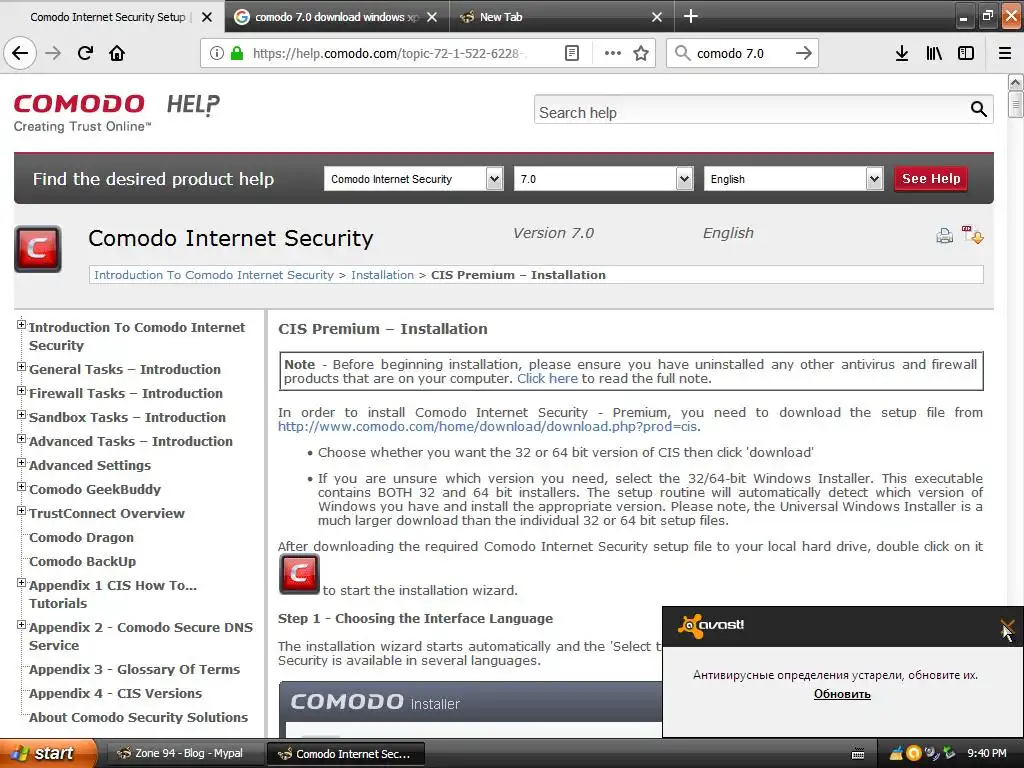Image resolution: width=1024 pixels, height=768 pixels.
Task: Click the 9:40 PM system clock
Action: [x=987, y=754]
